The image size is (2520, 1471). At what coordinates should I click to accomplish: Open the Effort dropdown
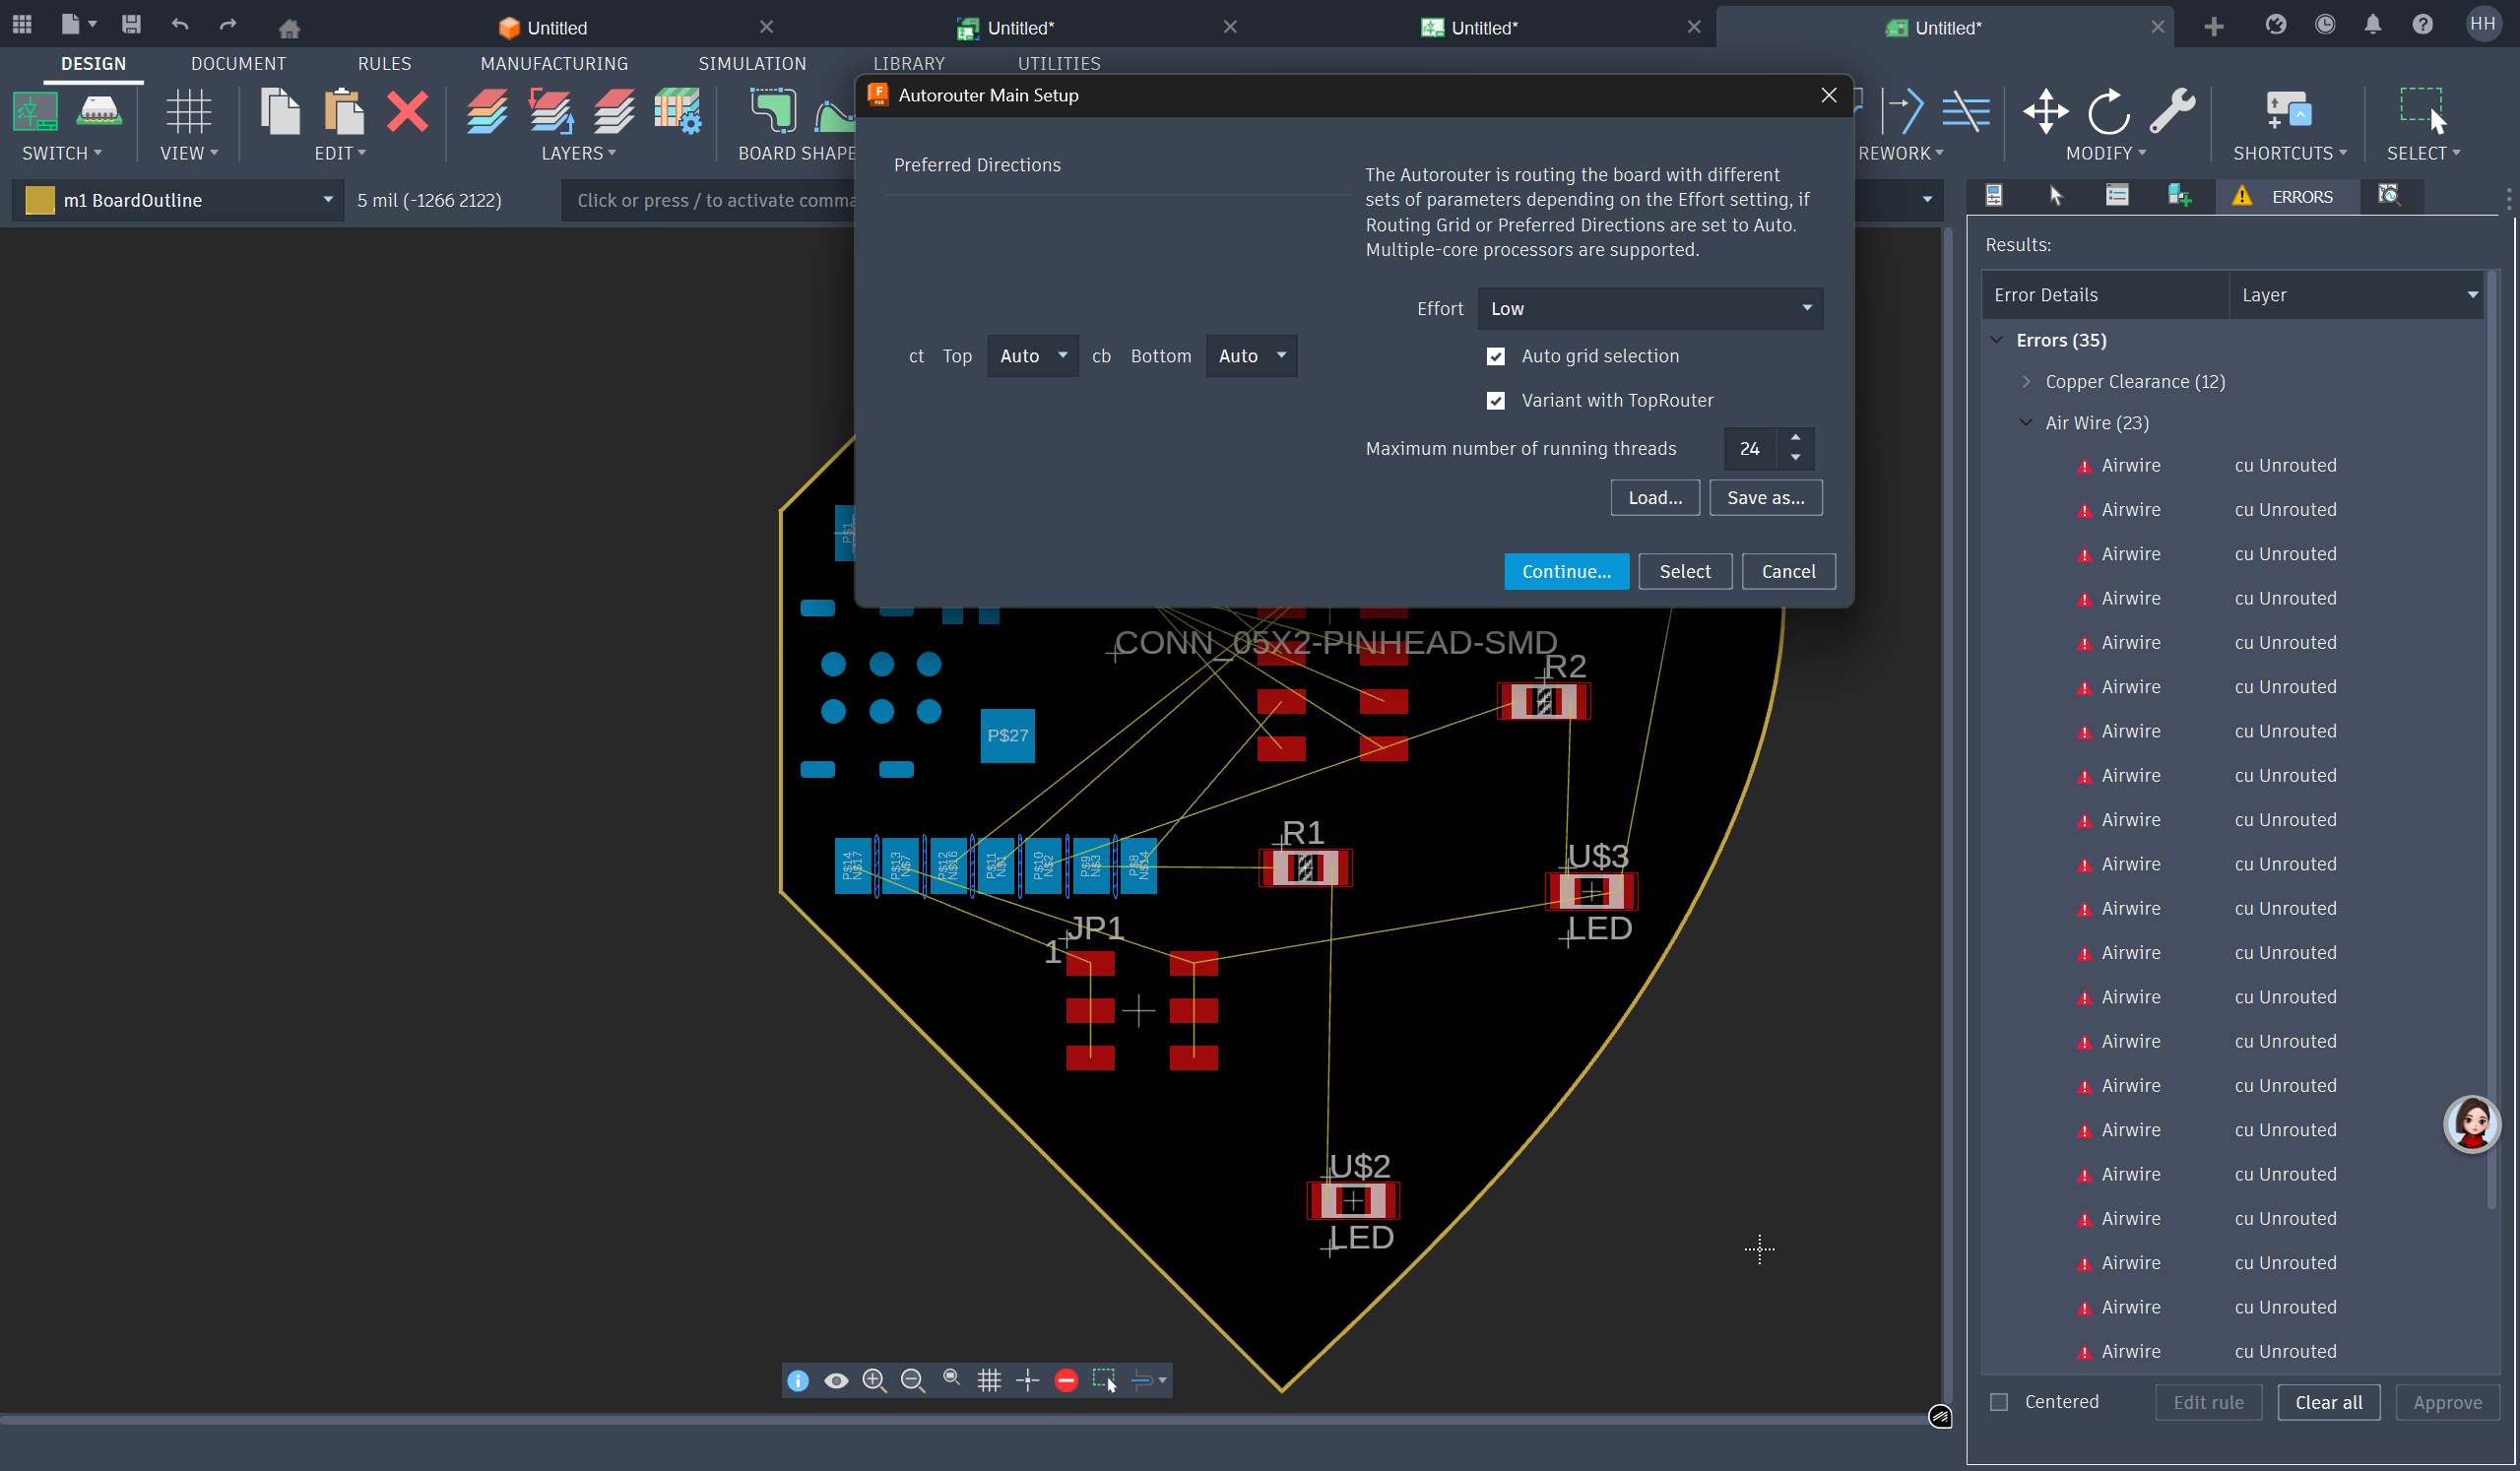[x=1649, y=308]
